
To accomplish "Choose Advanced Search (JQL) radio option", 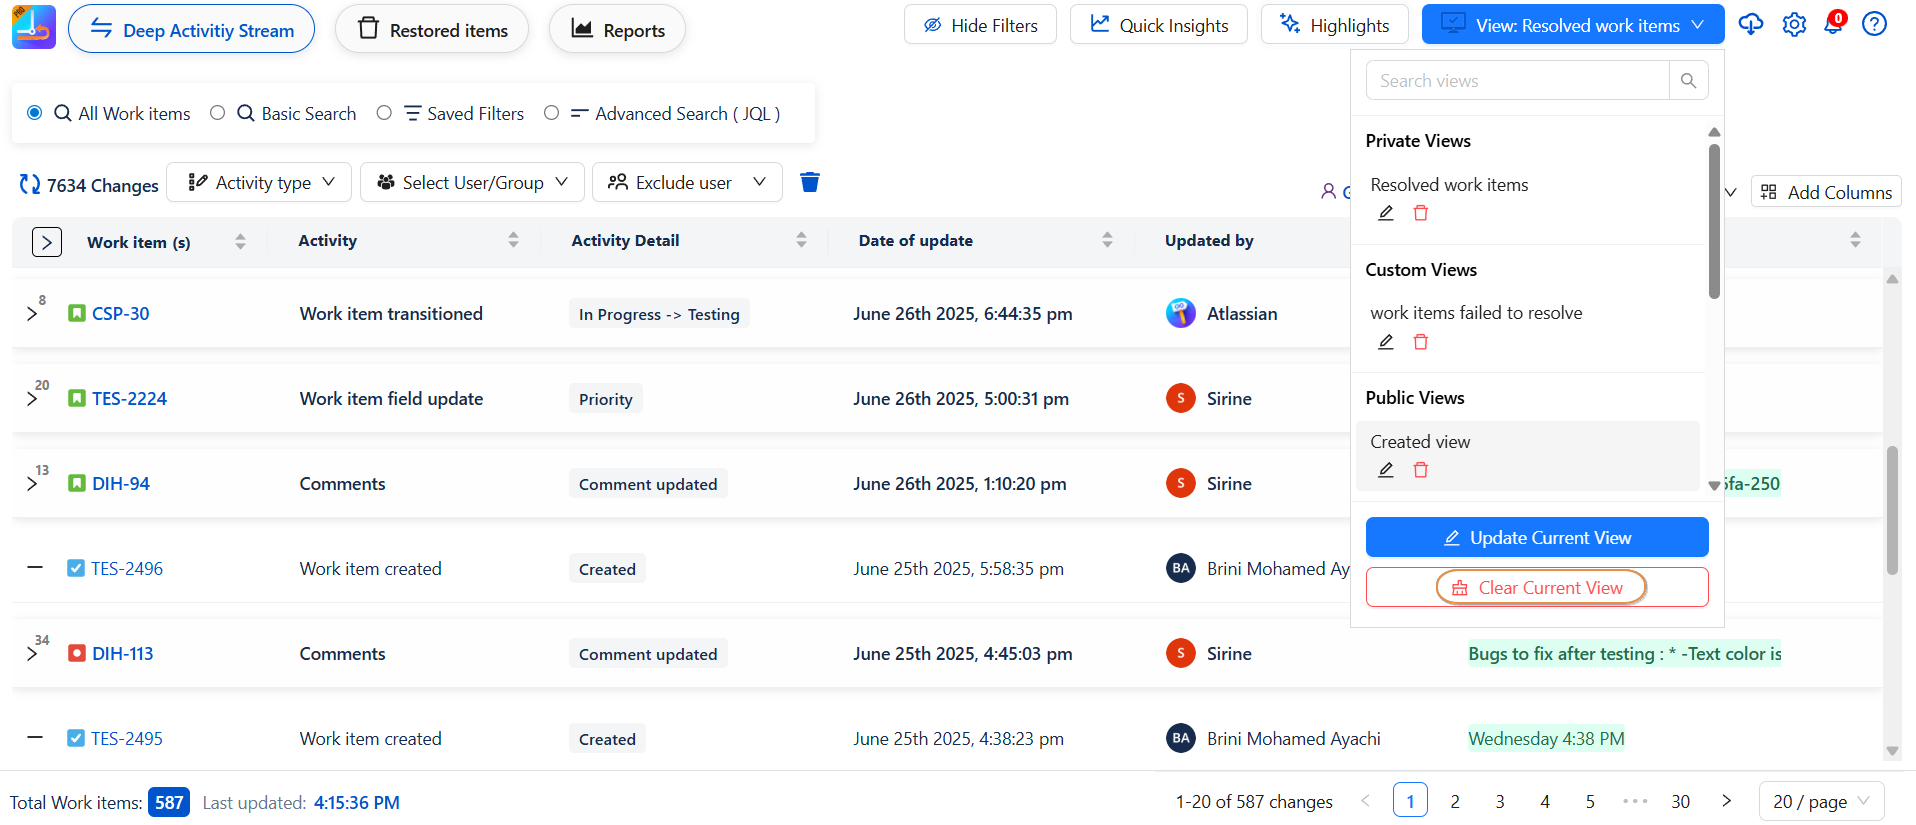I will [x=551, y=113].
